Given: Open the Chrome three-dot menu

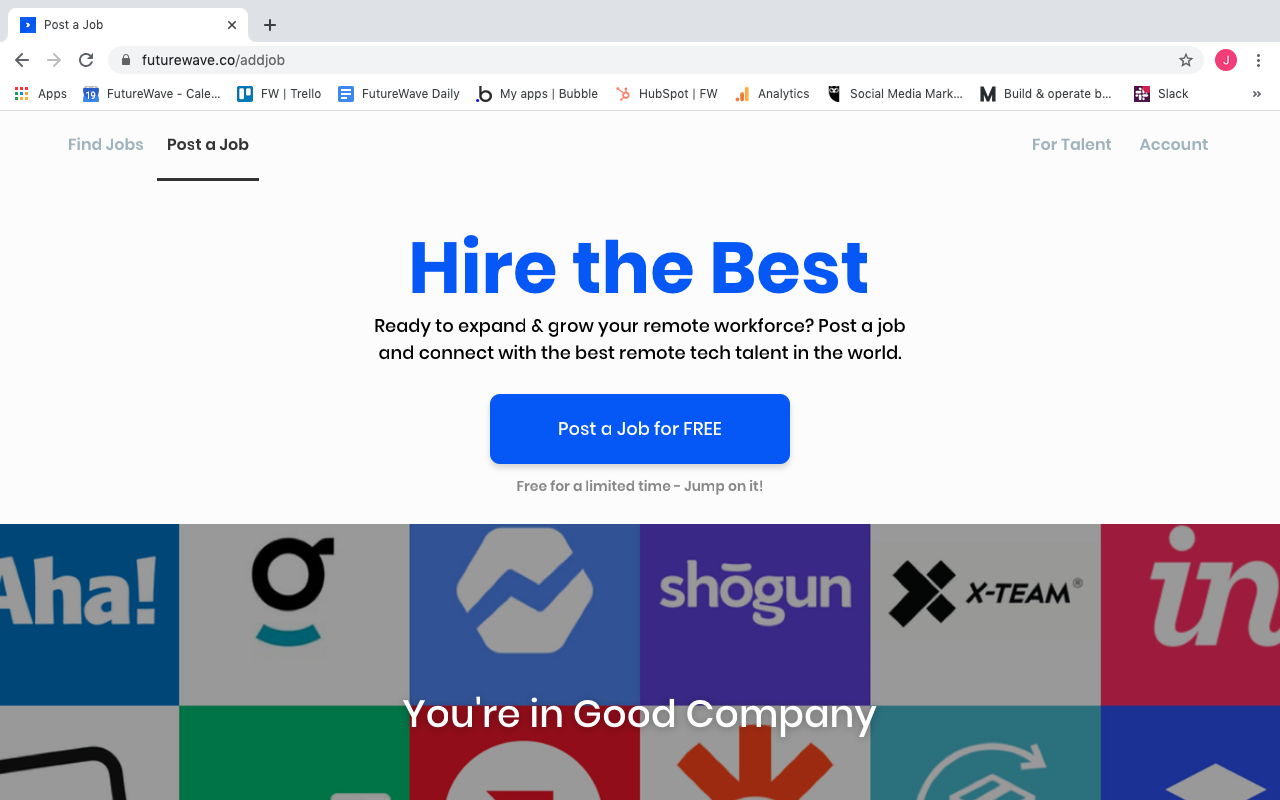Looking at the screenshot, I should 1258,60.
